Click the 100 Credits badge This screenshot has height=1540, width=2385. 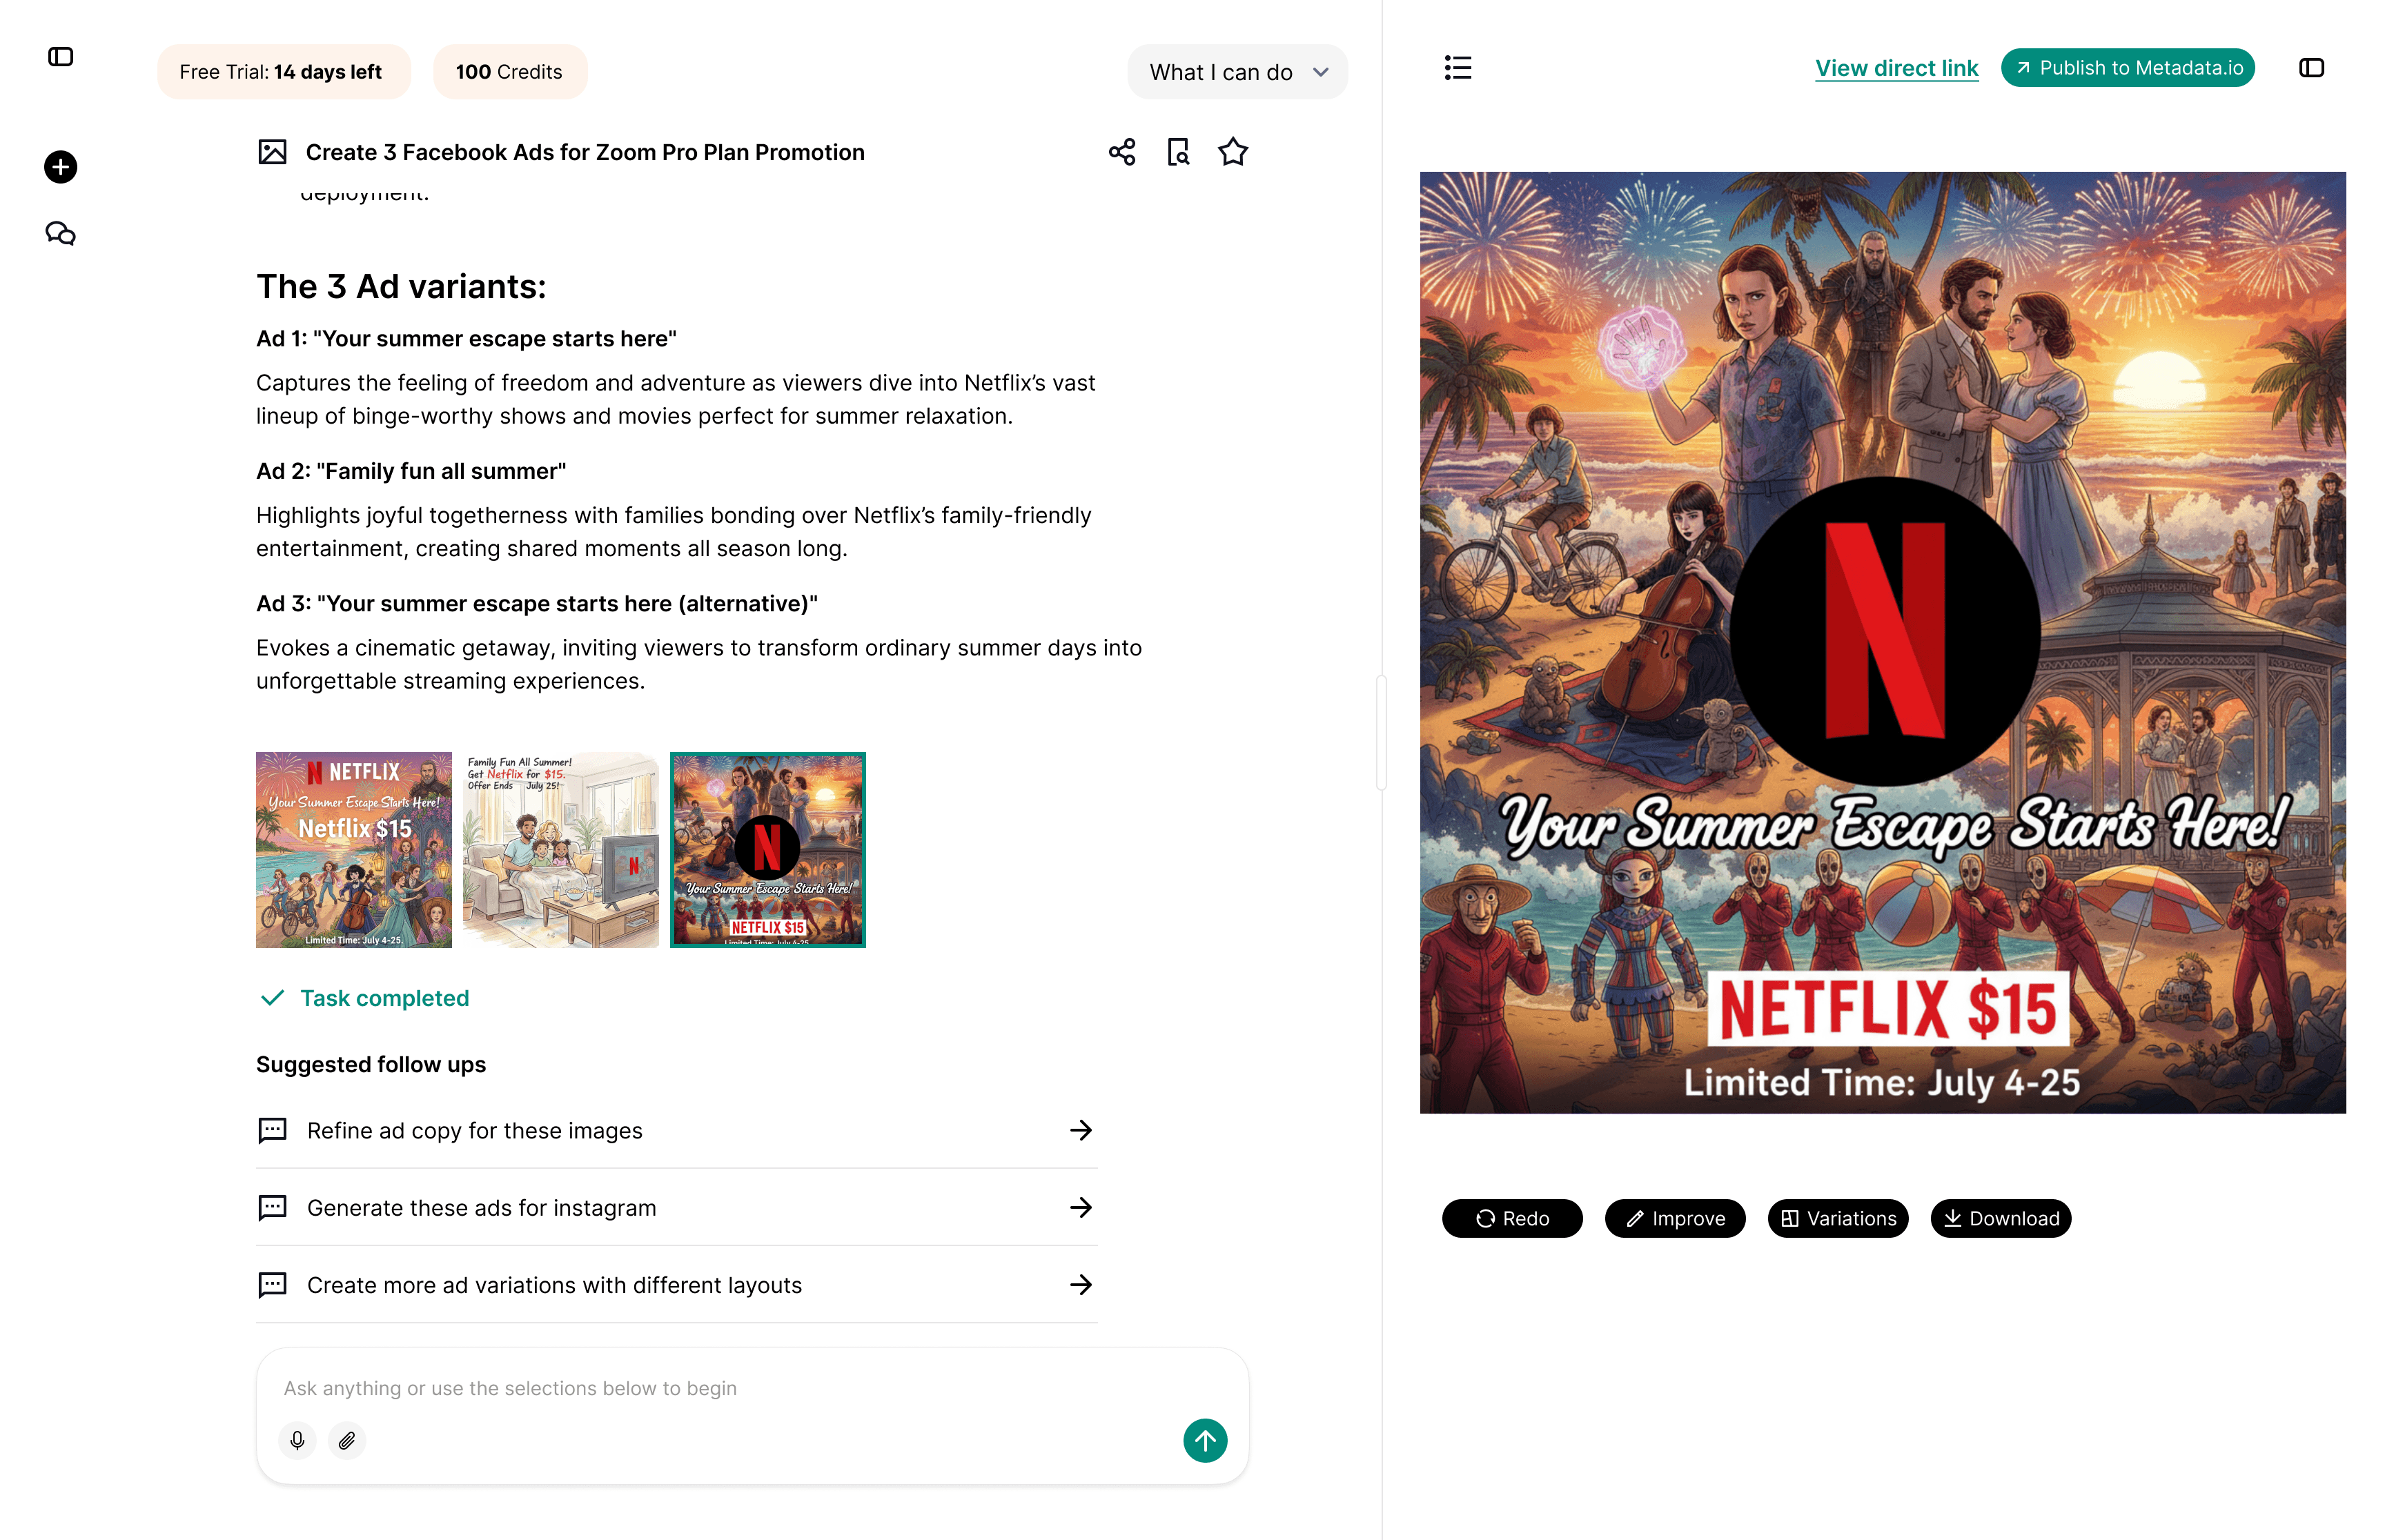pos(509,72)
